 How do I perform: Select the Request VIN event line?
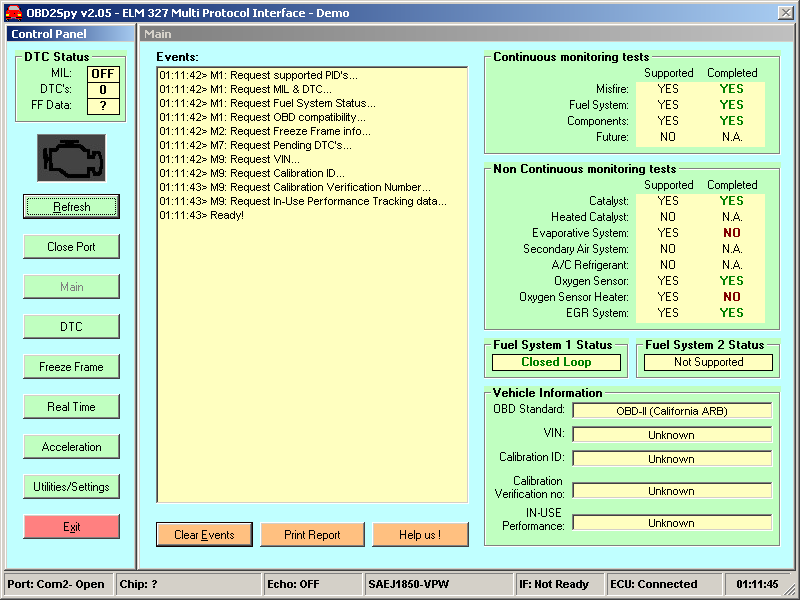(x=229, y=159)
